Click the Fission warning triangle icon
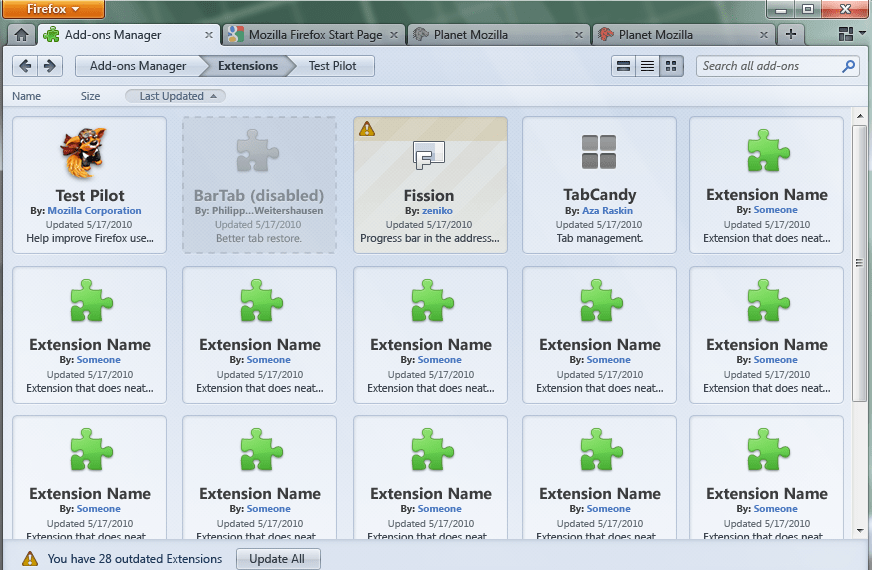The image size is (872, 570). click(x=366, y=130)
